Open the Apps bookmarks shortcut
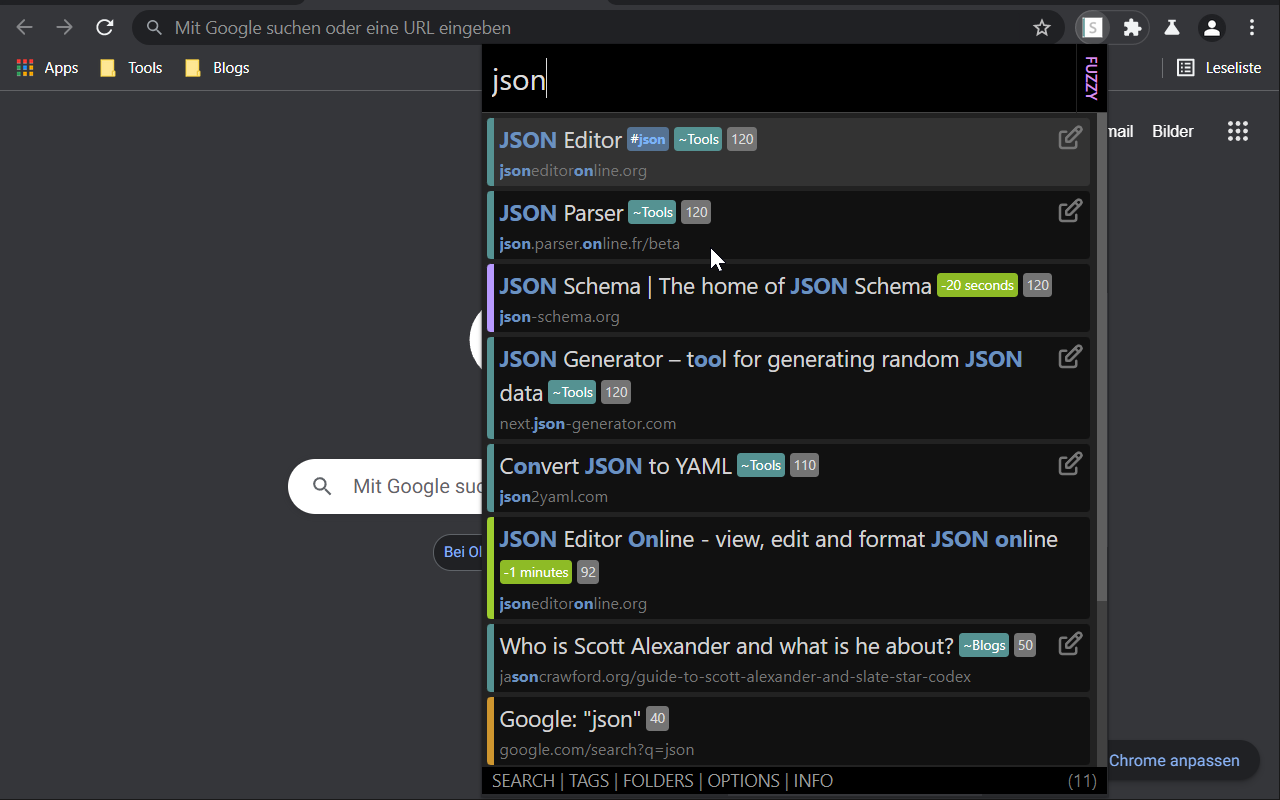The height and width of the screenshot is (800, 1280). click(47, 68)
